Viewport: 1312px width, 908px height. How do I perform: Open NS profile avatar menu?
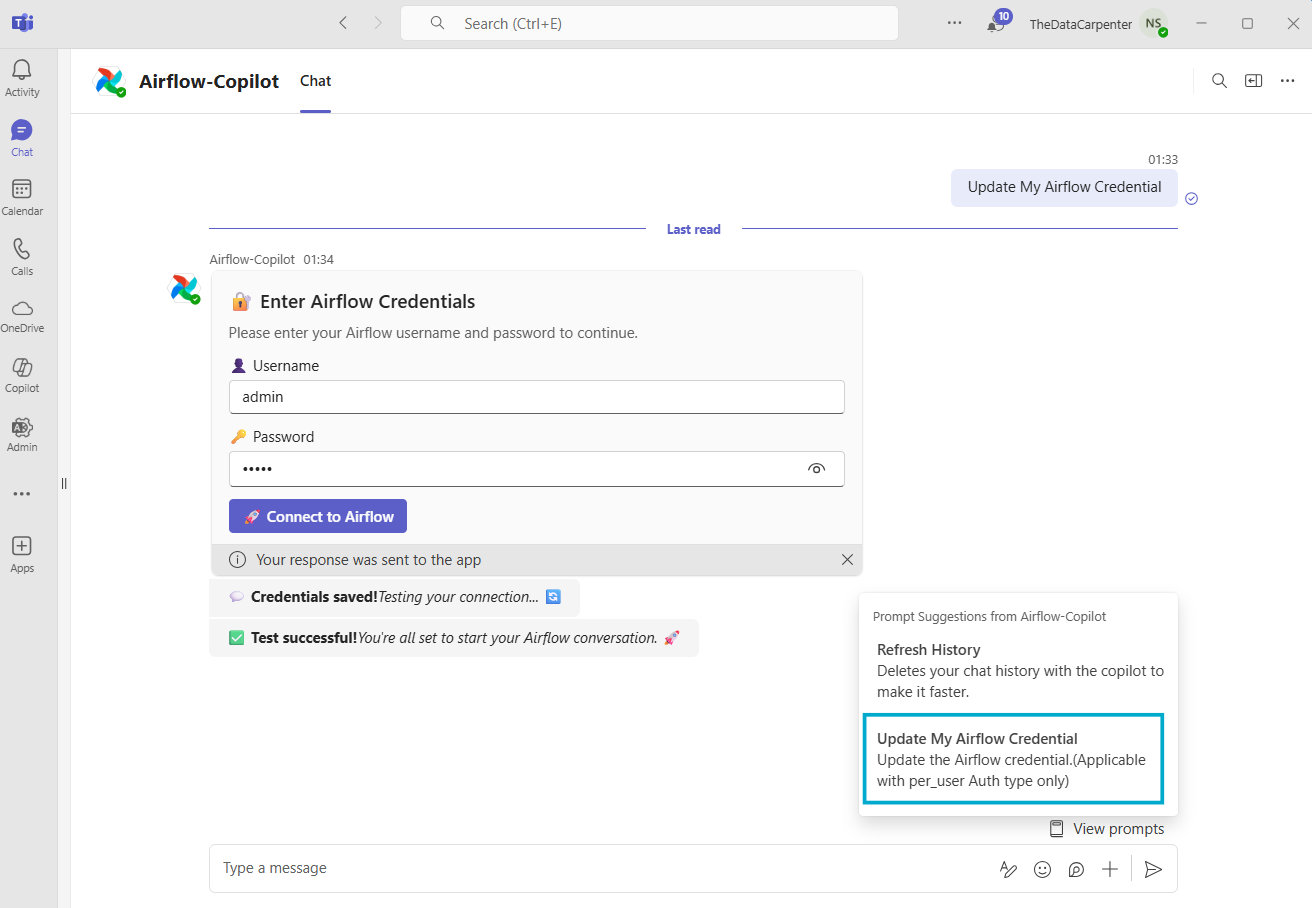pos(1154,23)
